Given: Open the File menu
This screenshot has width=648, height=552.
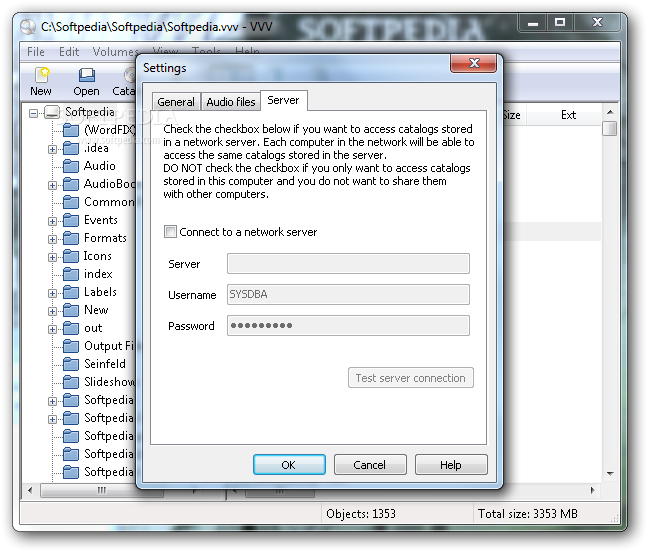Looking at the screenshot, I should (36, 52).
